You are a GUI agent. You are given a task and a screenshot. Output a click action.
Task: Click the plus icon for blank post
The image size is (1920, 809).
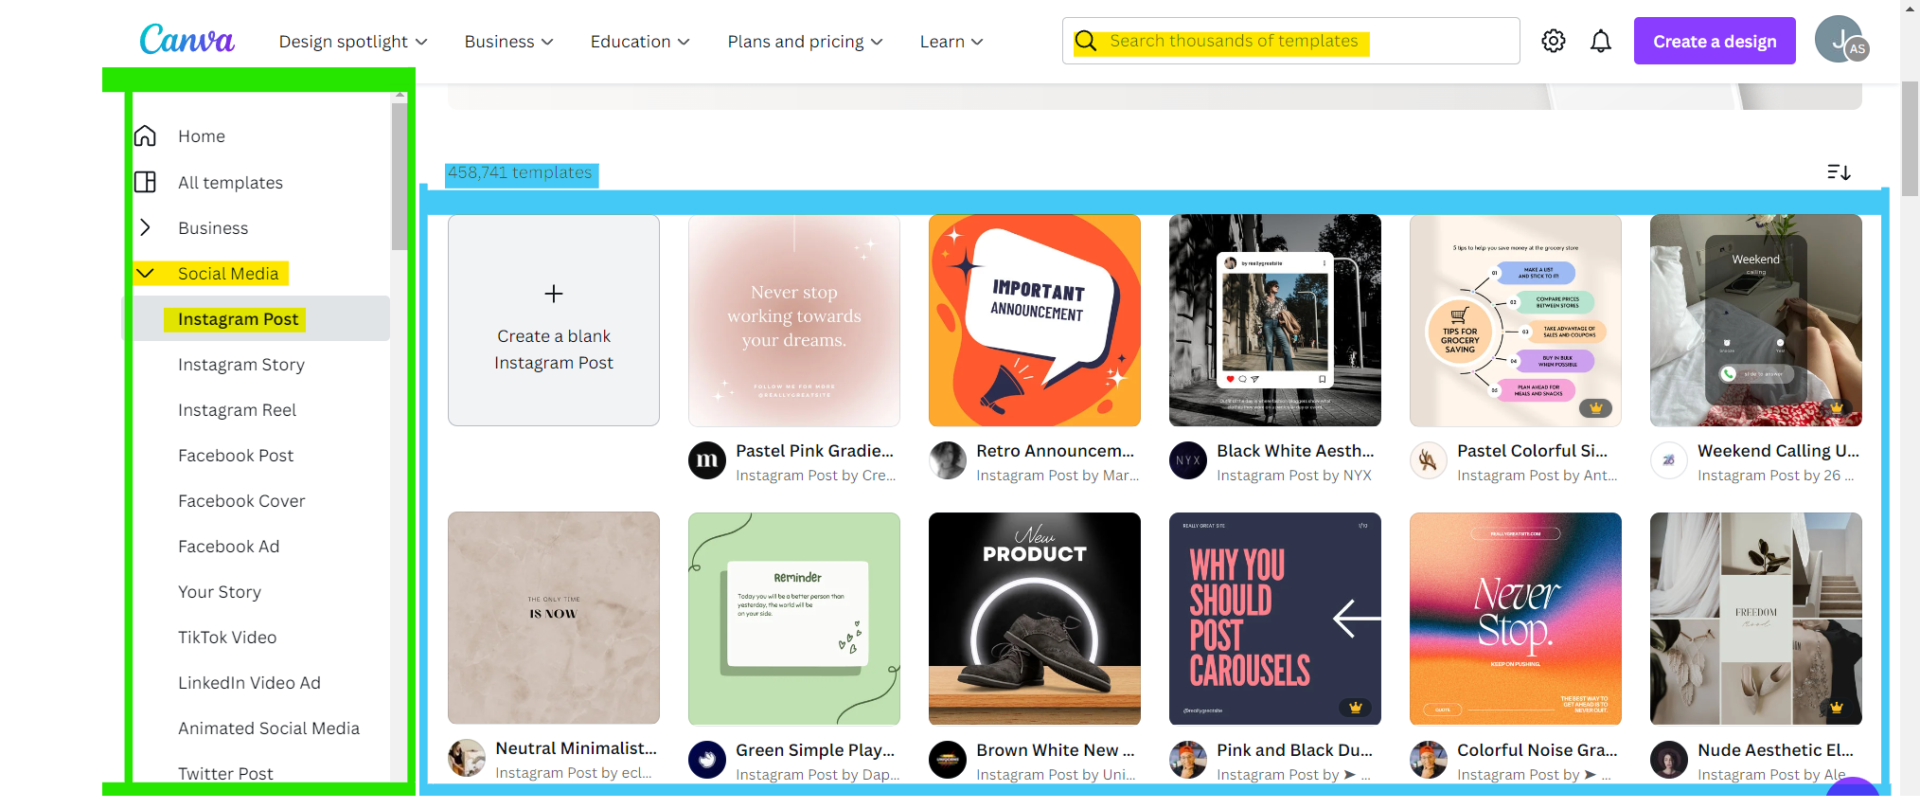(553, 293)
